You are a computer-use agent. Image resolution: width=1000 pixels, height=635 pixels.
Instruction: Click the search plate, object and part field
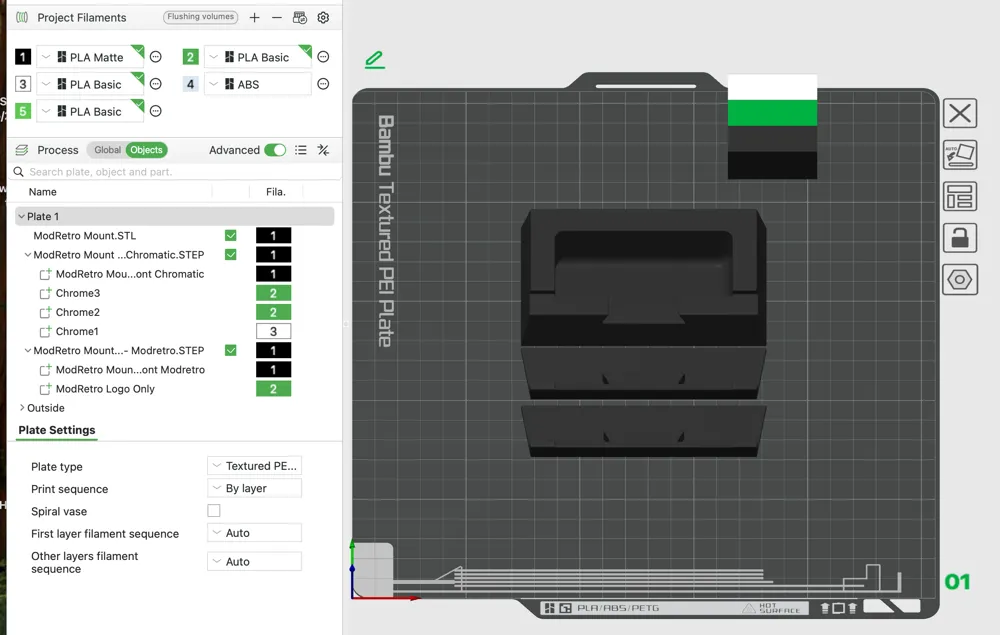point(177,172)
